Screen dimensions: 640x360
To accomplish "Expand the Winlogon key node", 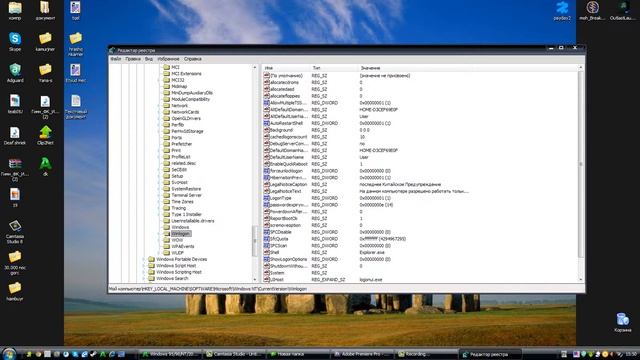I will [159, 233].
